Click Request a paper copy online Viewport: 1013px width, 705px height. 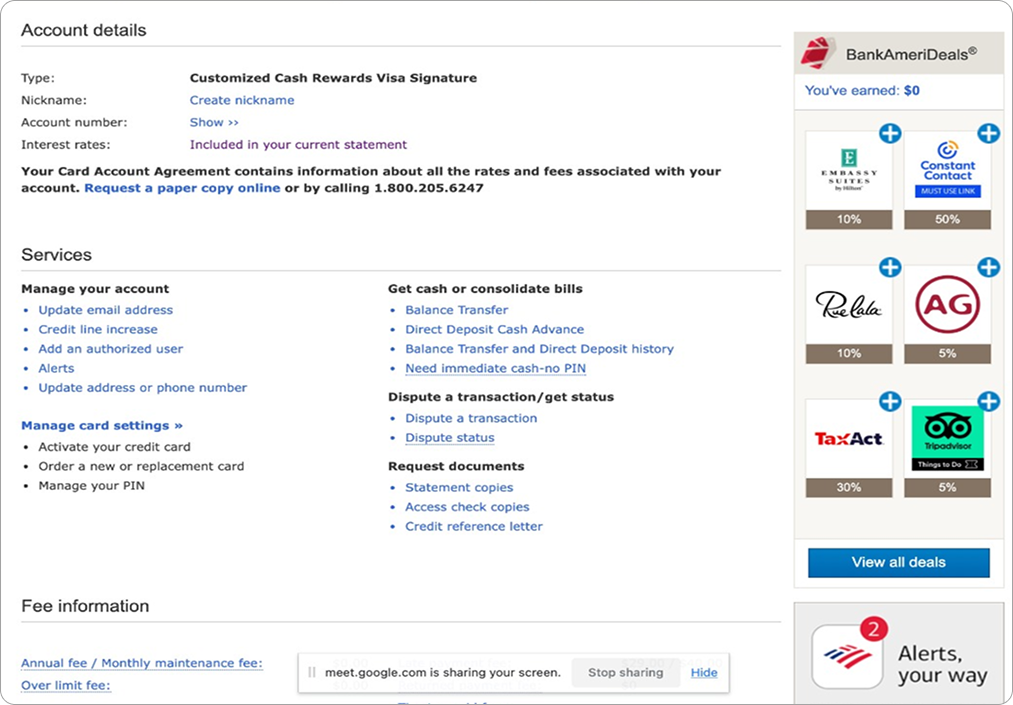click(182, 188)
